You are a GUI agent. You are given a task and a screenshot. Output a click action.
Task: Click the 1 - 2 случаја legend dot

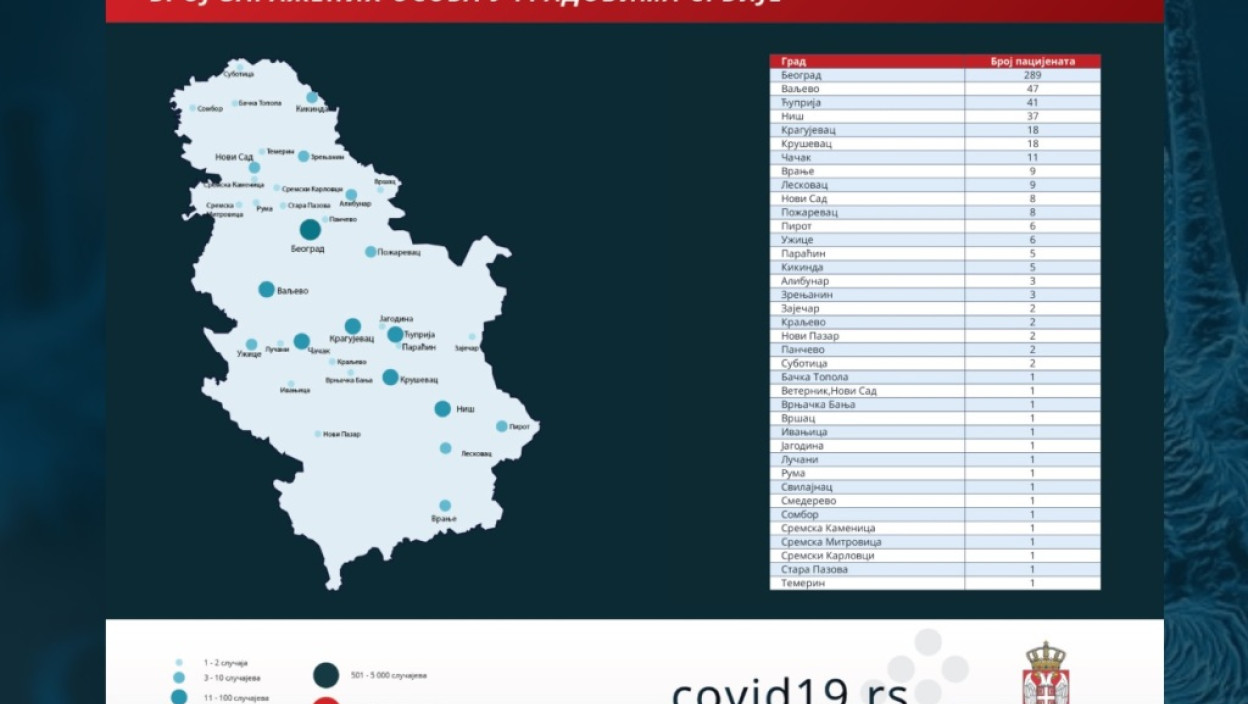click(x=179, y=663)
